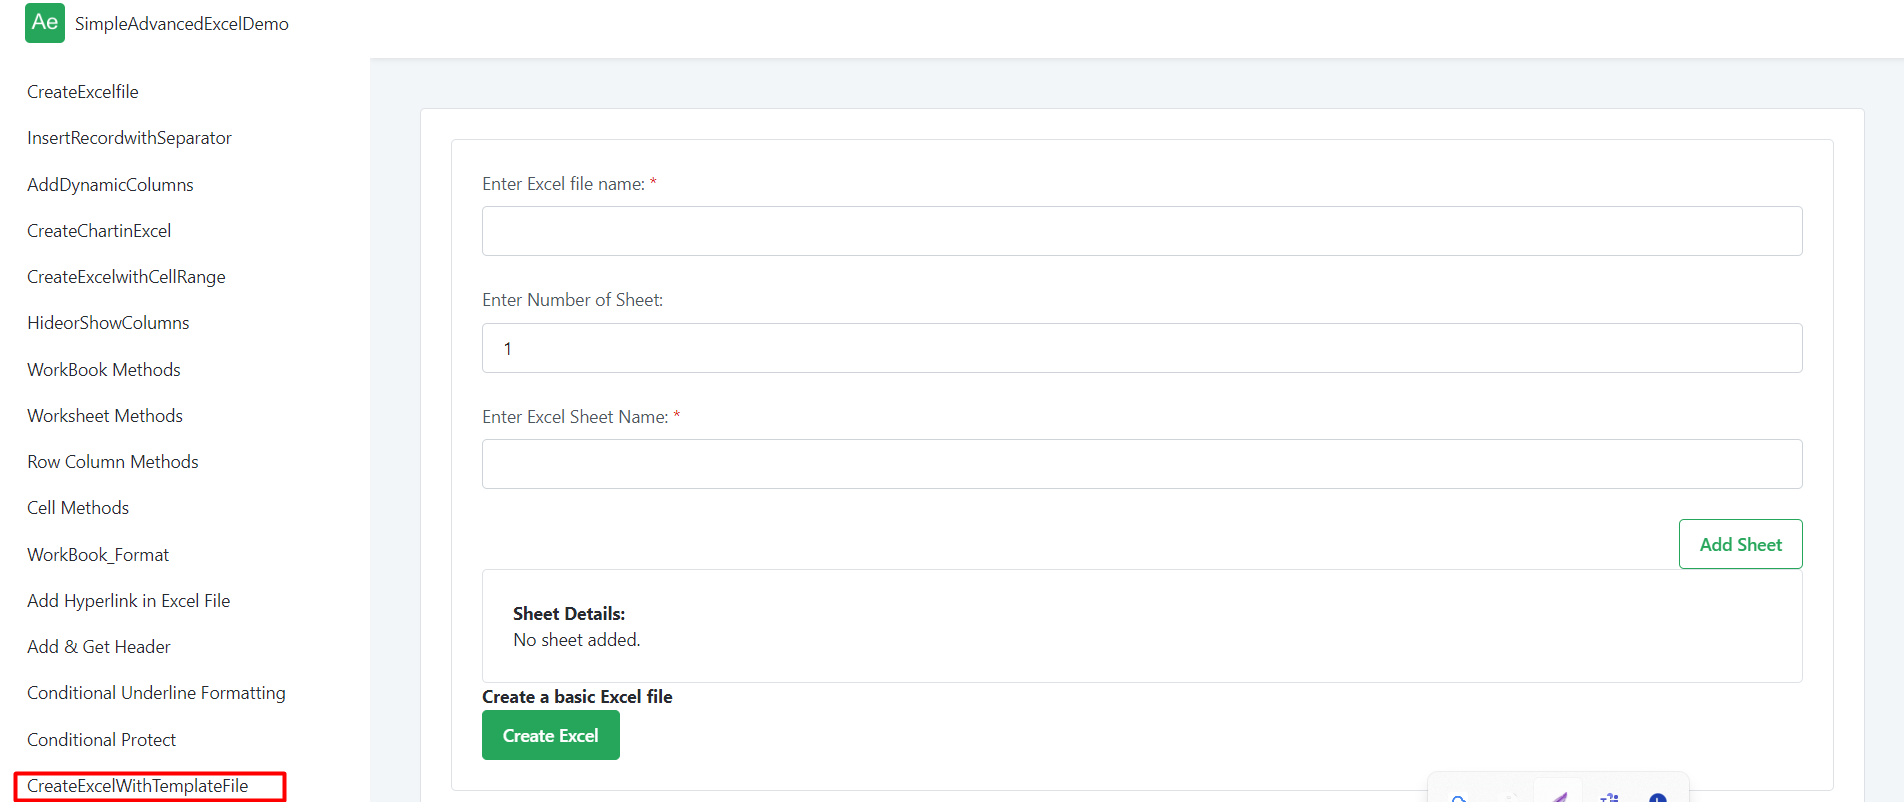Open the CreateChartinExcel menu item
The image size is (1904, 802).
[99, 231]
